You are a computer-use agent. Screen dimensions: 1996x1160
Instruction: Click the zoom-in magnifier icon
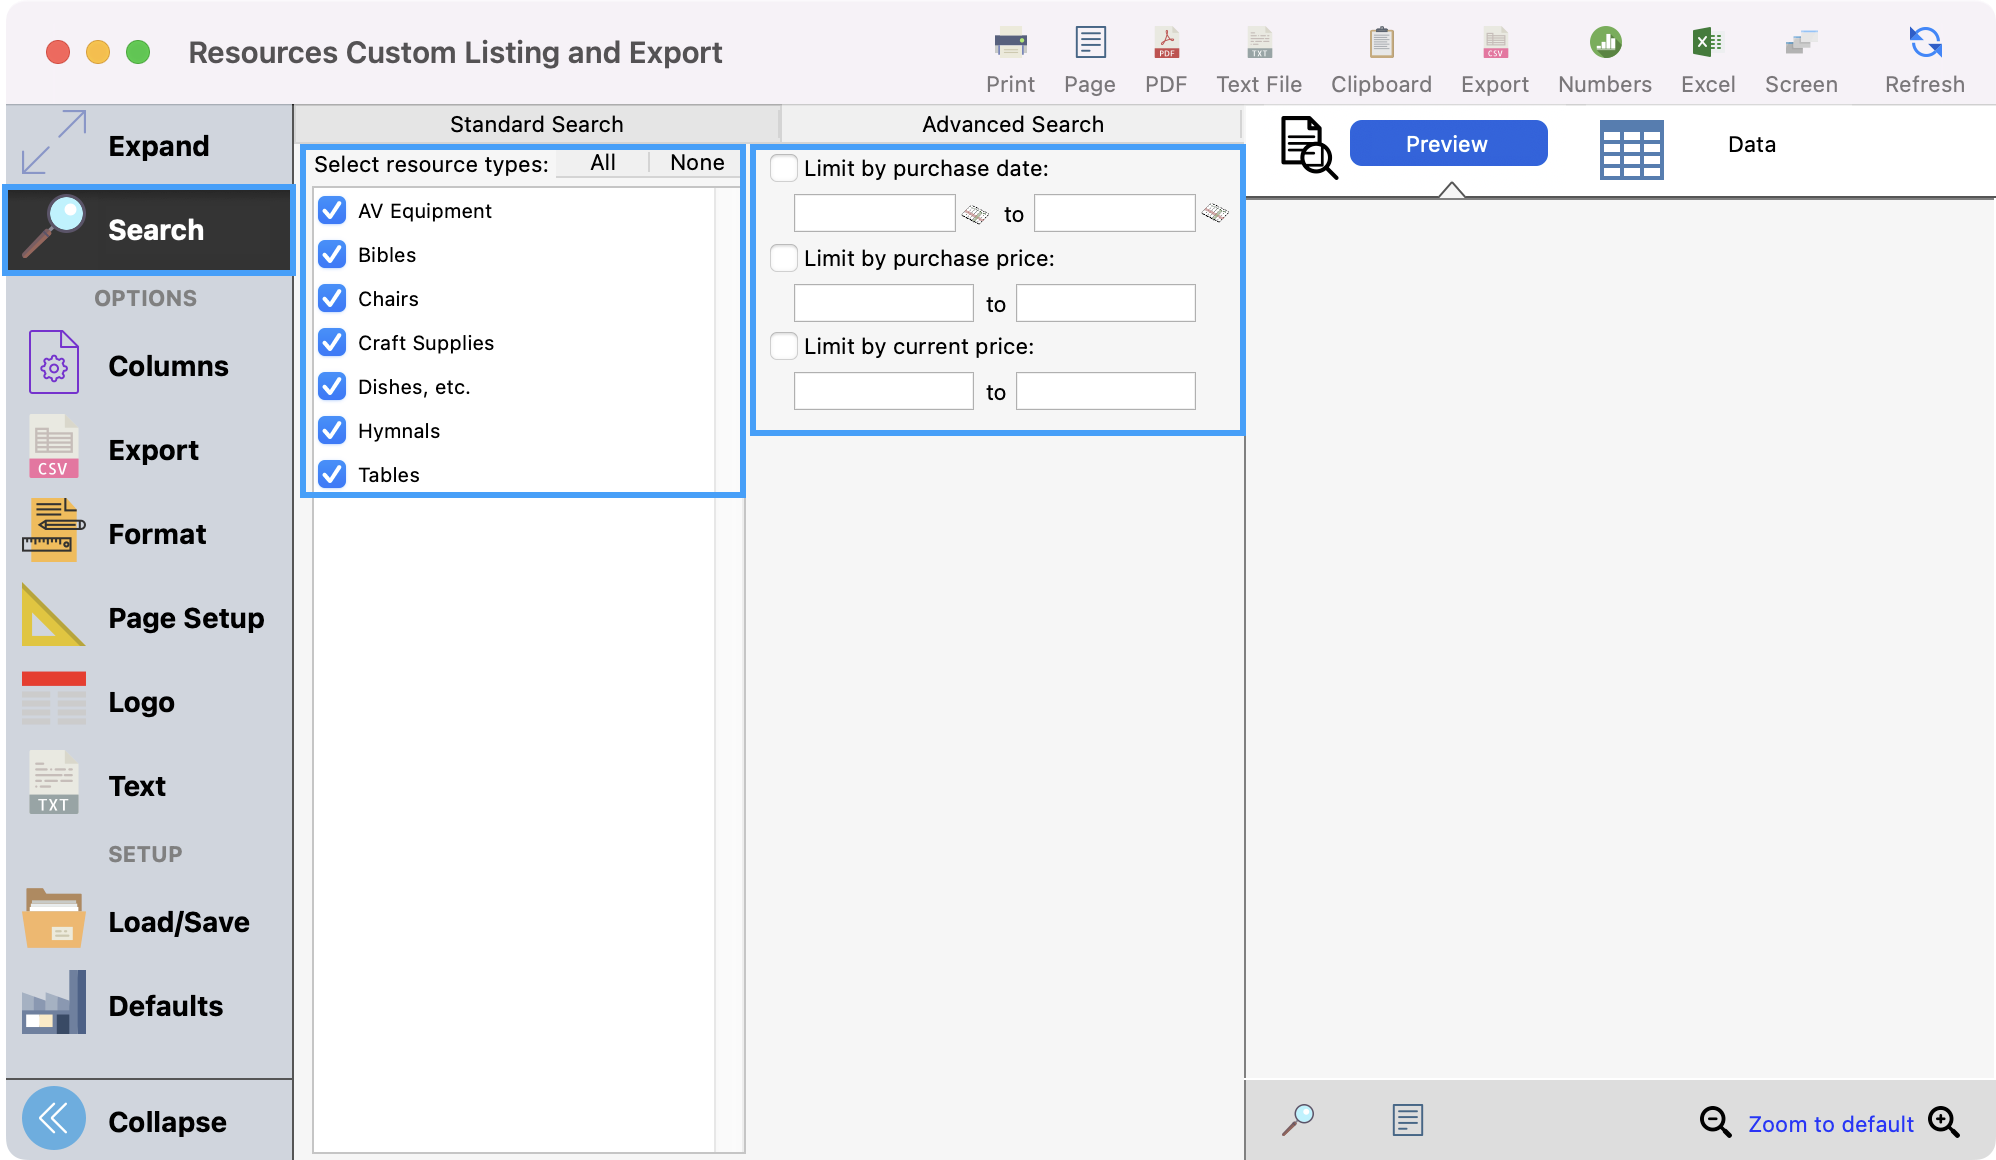[x=1944, y=1122]
